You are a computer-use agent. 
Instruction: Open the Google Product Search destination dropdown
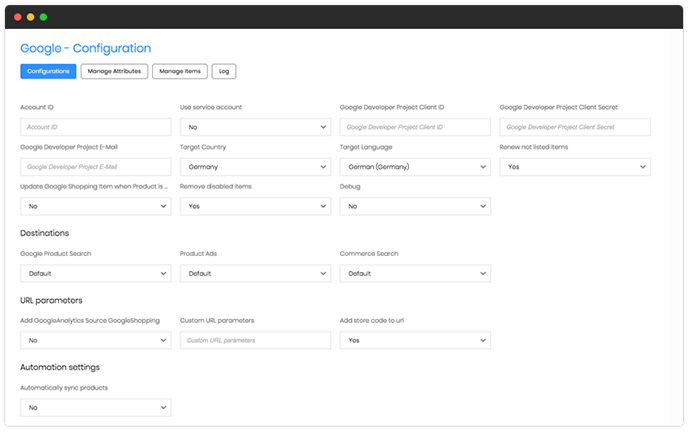95,273
